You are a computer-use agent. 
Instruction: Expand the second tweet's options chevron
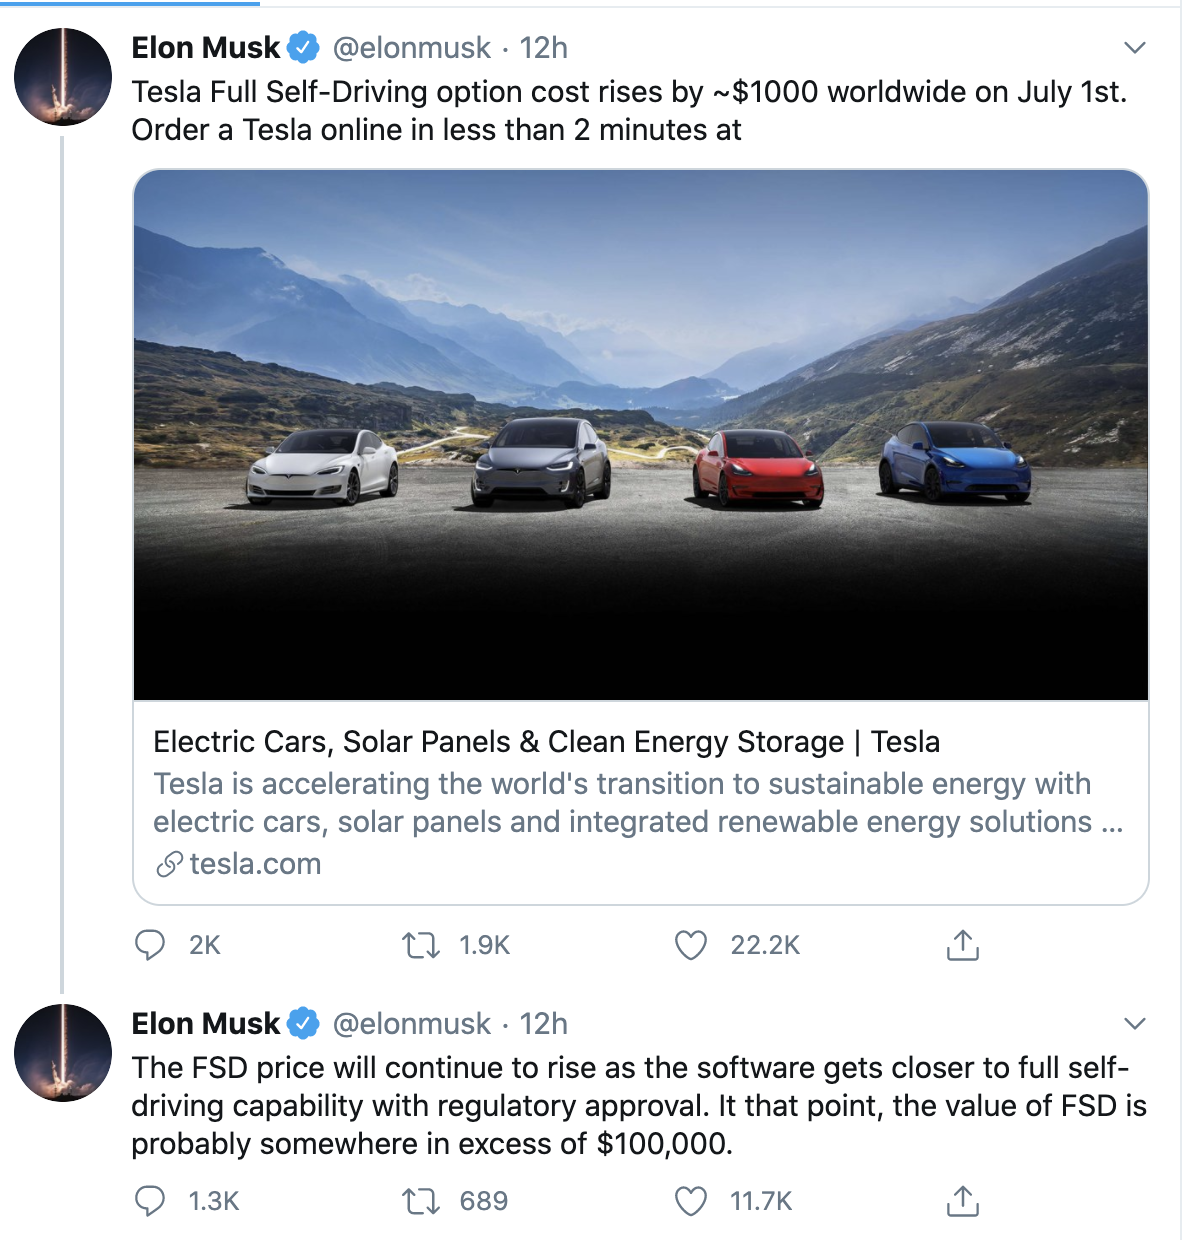(1134, 1024)
